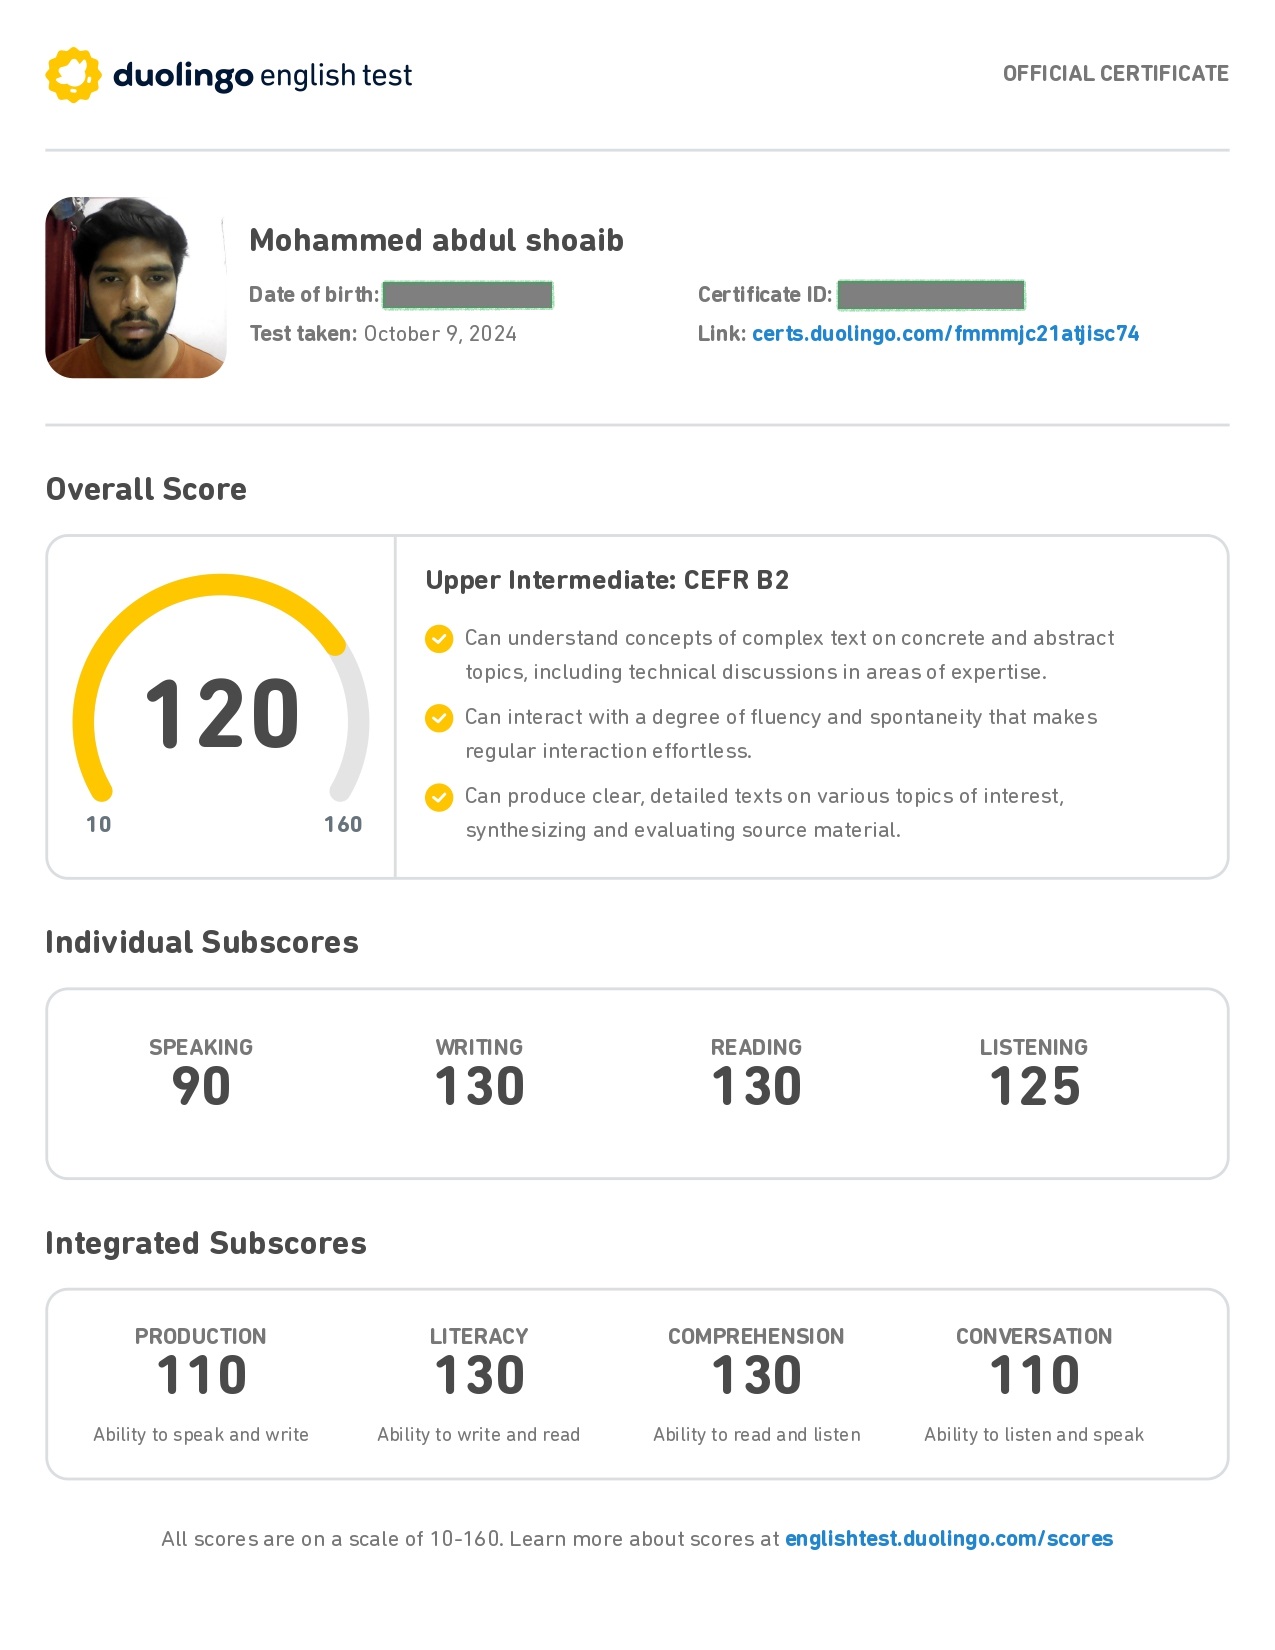The width and height of the screenshot is (1275, 1650).
Task: Click the redacted Date of birth field
Action: click(467, 295)
